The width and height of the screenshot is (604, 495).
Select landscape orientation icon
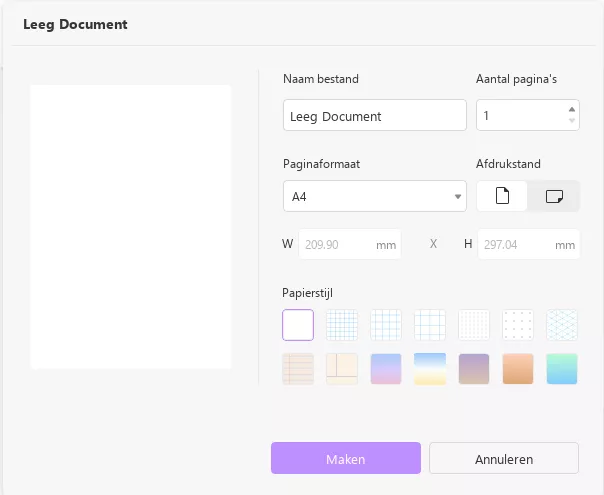click(x=554, y=196)
